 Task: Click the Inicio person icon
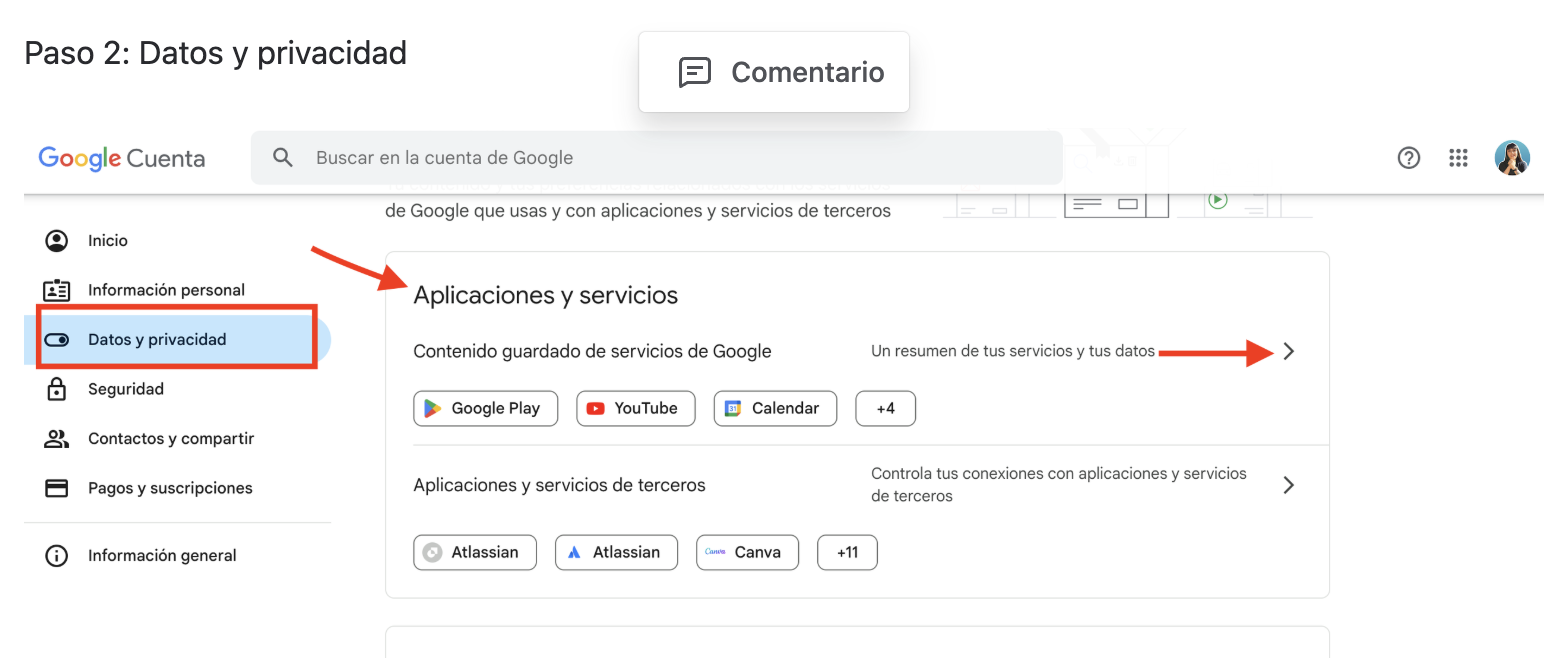click(57, 241)
